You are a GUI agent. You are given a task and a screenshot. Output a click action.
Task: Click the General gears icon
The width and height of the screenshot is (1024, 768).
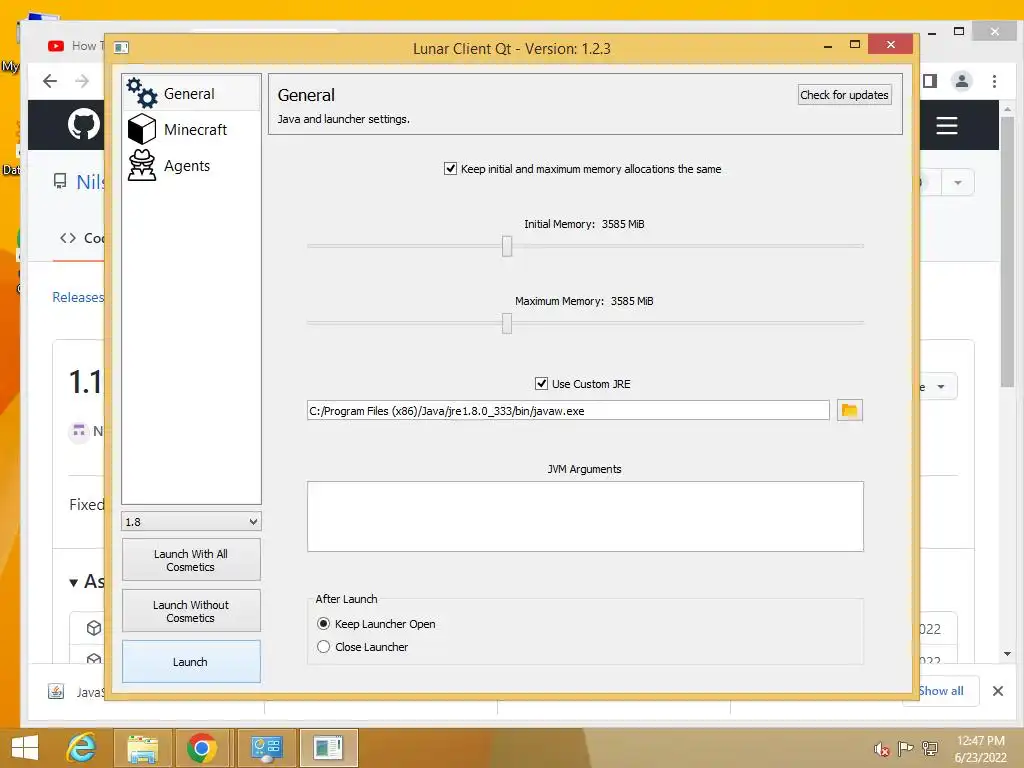pyautogui.click(x=142, y=93)
